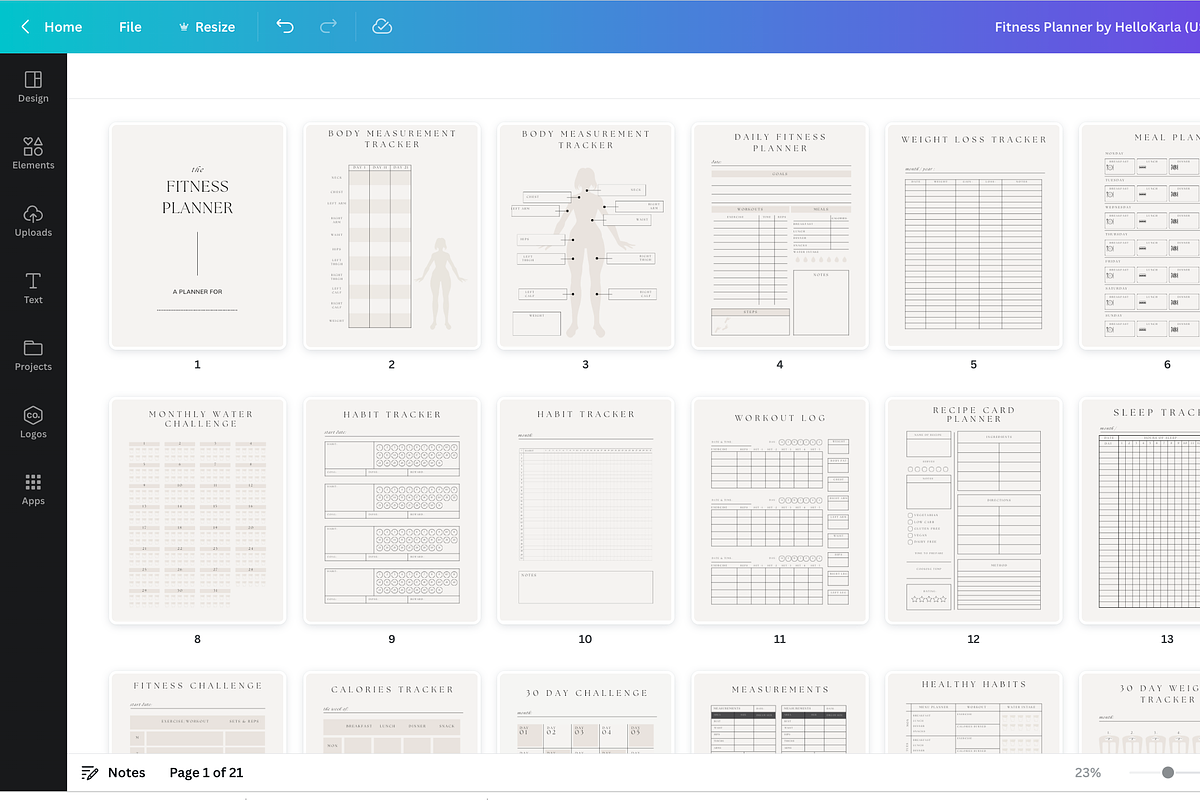Go back using the Home chevron
Screen dimensions: 1200x800
click(x=25, y=27)
